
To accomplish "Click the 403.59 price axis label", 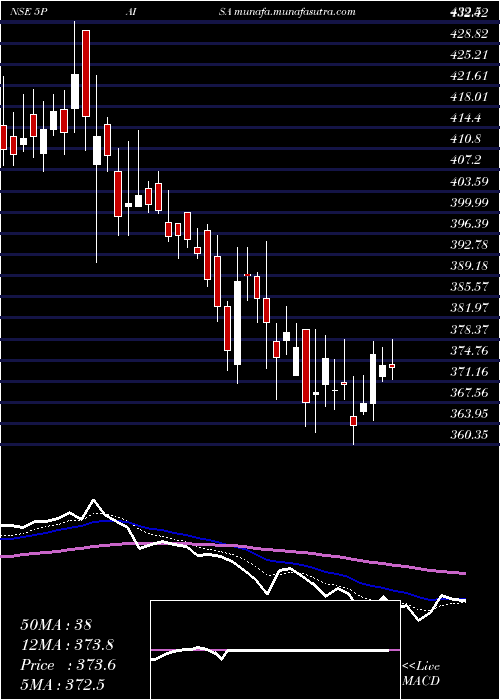I will coord(468,182).
